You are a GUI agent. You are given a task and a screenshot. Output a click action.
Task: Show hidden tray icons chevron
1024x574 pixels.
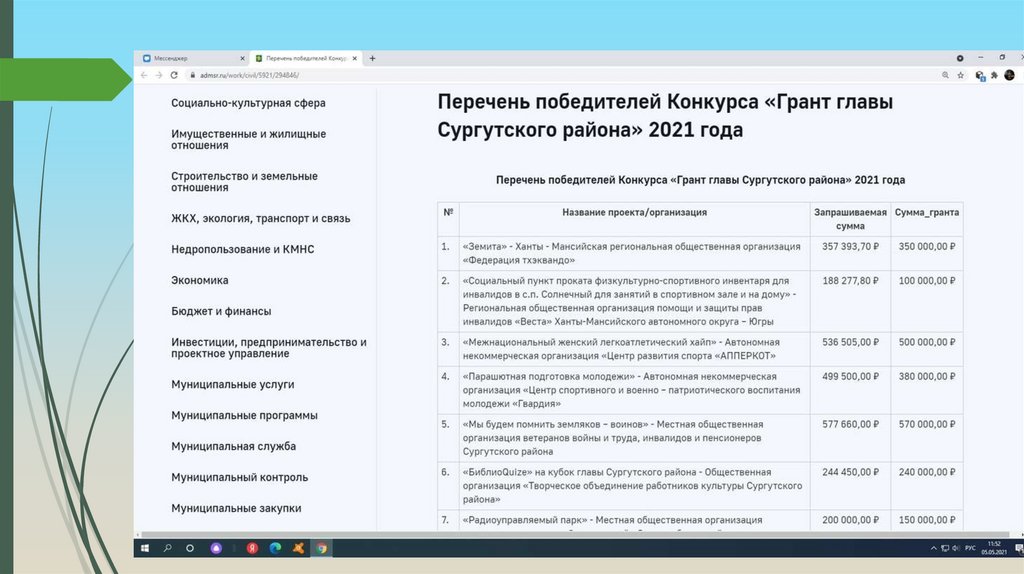[933, 548]
